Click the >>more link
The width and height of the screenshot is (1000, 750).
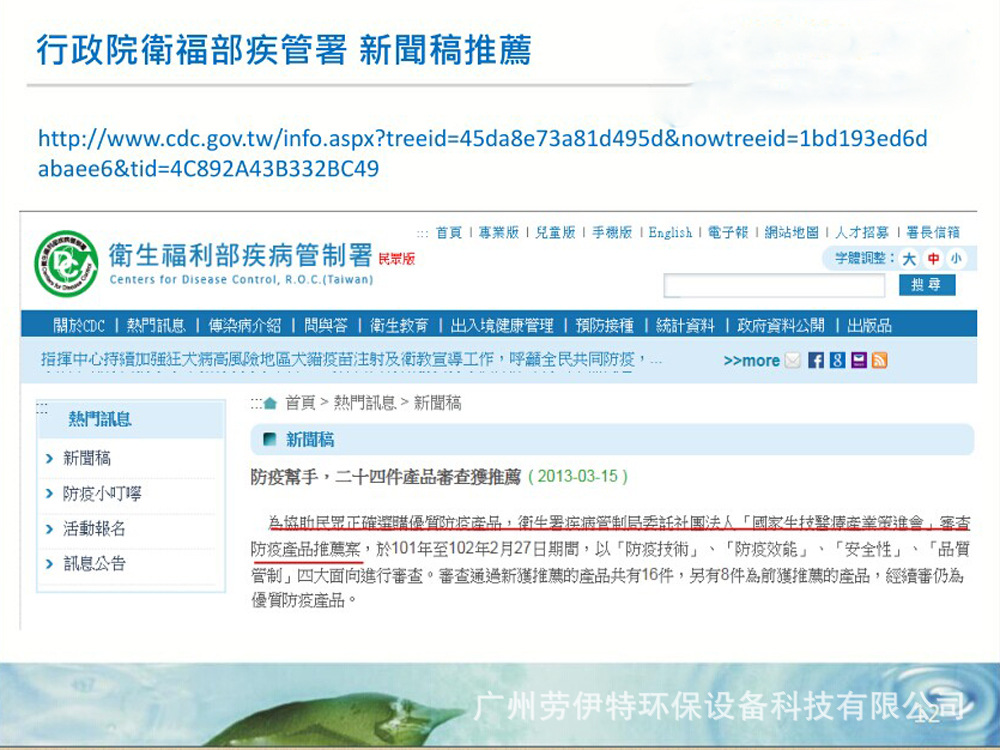pyautogui.click(x=751, y=360)
